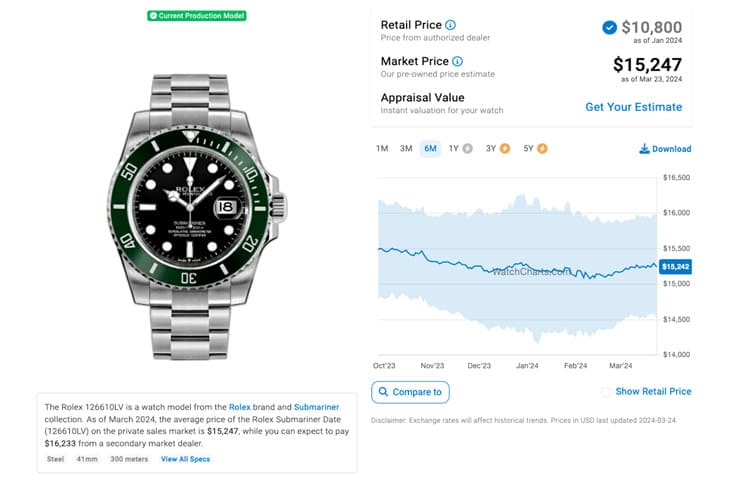
Task: Select the 6M chart range
Action: coord(430,149)
